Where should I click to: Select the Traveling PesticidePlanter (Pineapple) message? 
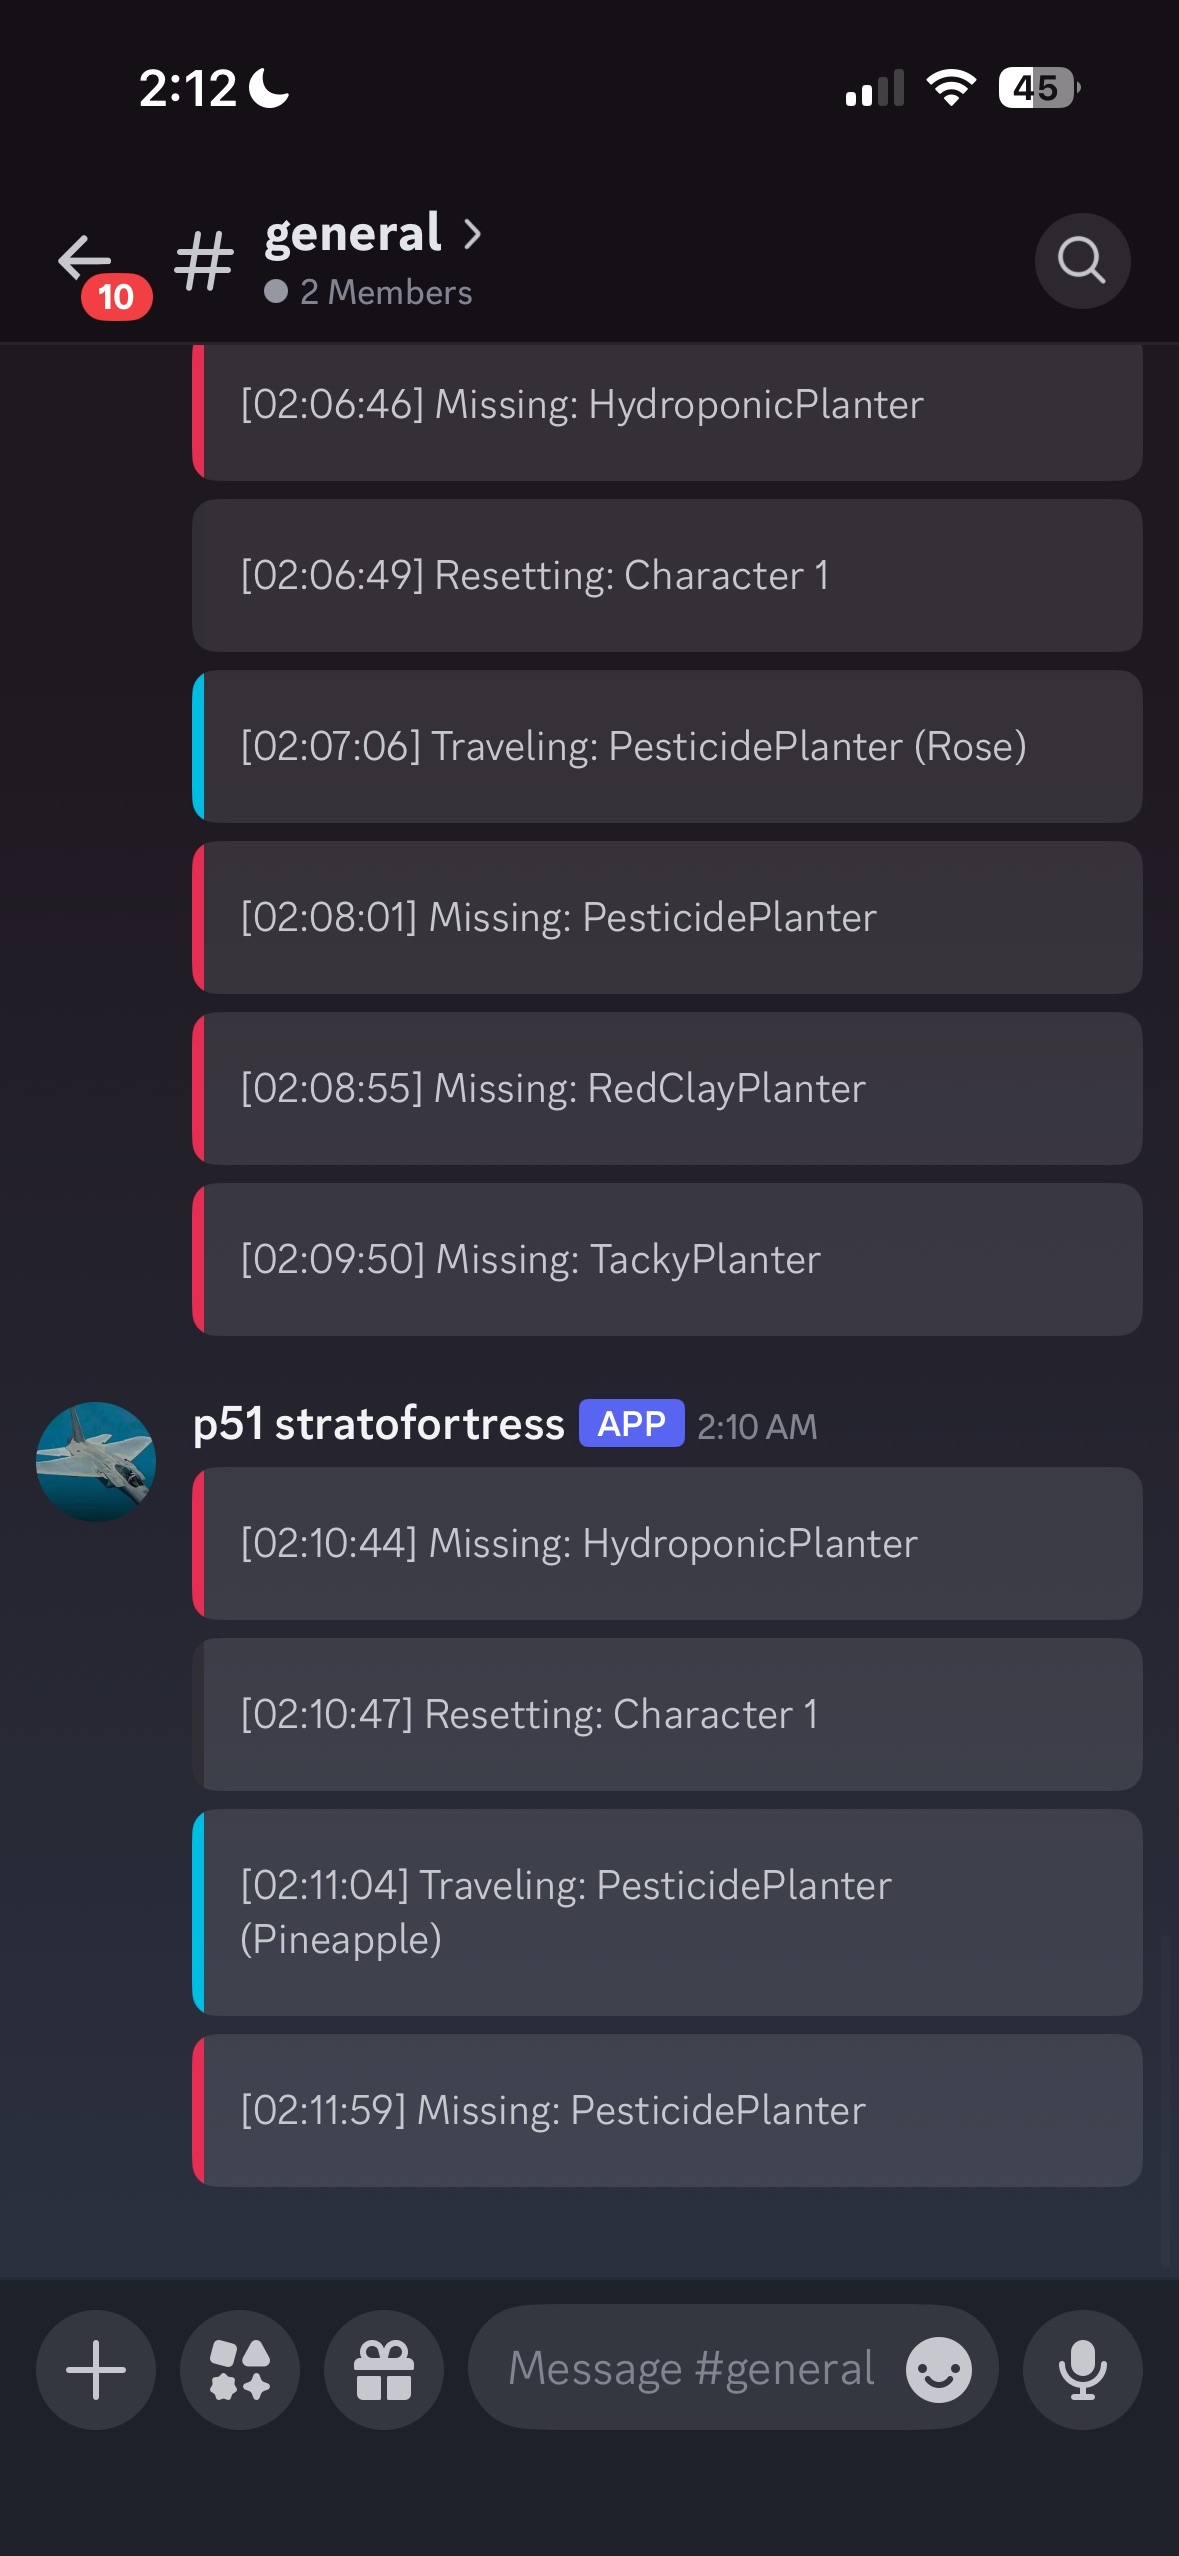coord(667,1912)
